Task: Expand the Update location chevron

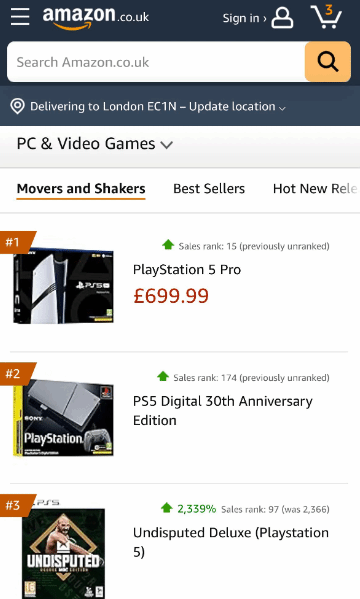Action: 282,108
